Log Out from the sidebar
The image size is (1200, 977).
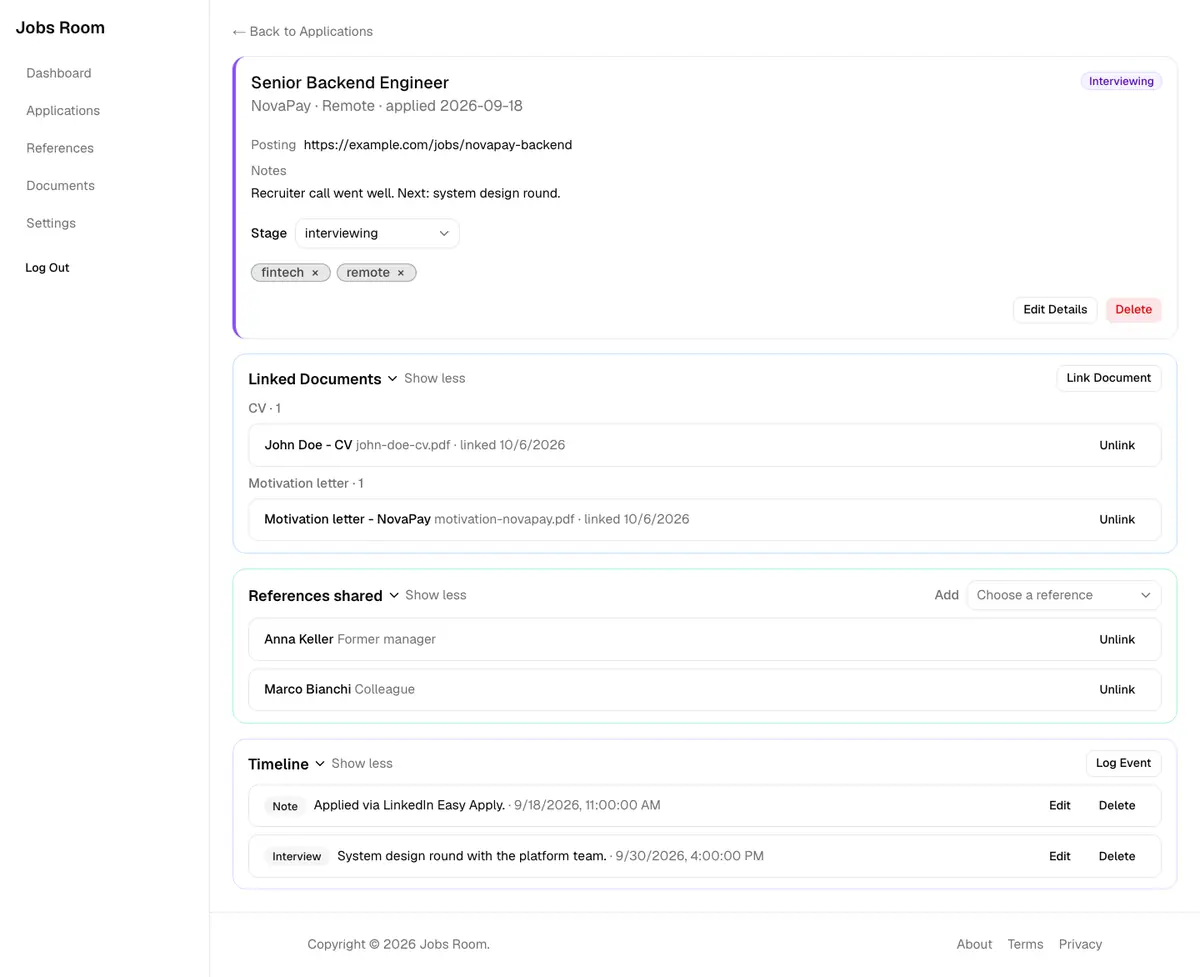[47, 268]
